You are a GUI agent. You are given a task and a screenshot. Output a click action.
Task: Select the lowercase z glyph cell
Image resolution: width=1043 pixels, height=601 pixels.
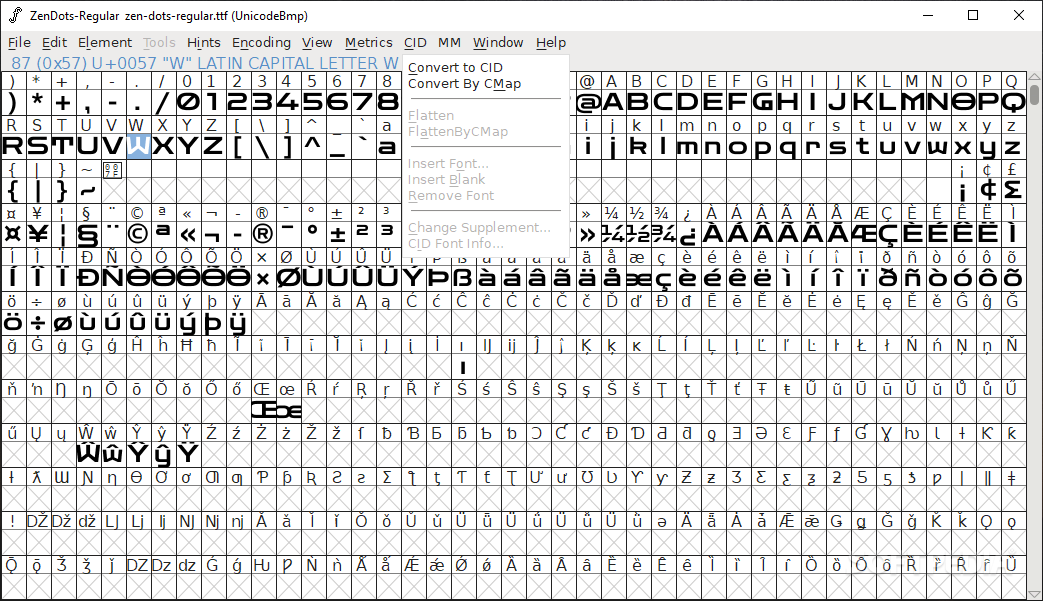coord(1013,146)
